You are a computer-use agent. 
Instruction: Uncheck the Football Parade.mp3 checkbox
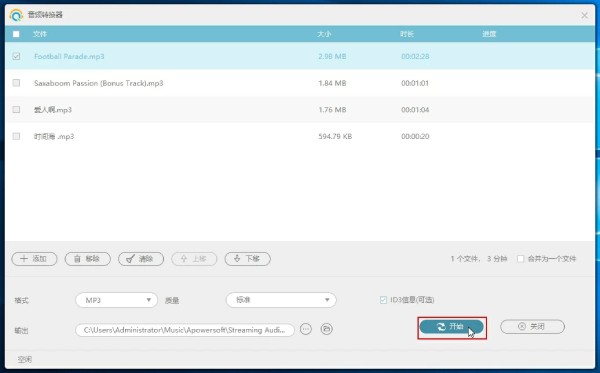(16, 56)
